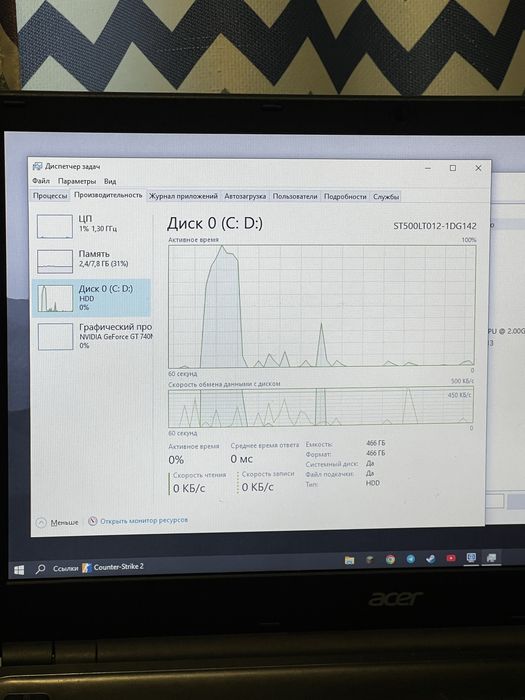
Task: Click the Task Manager title bar icon
Action: pyautogui.click(x=38, y=167)
